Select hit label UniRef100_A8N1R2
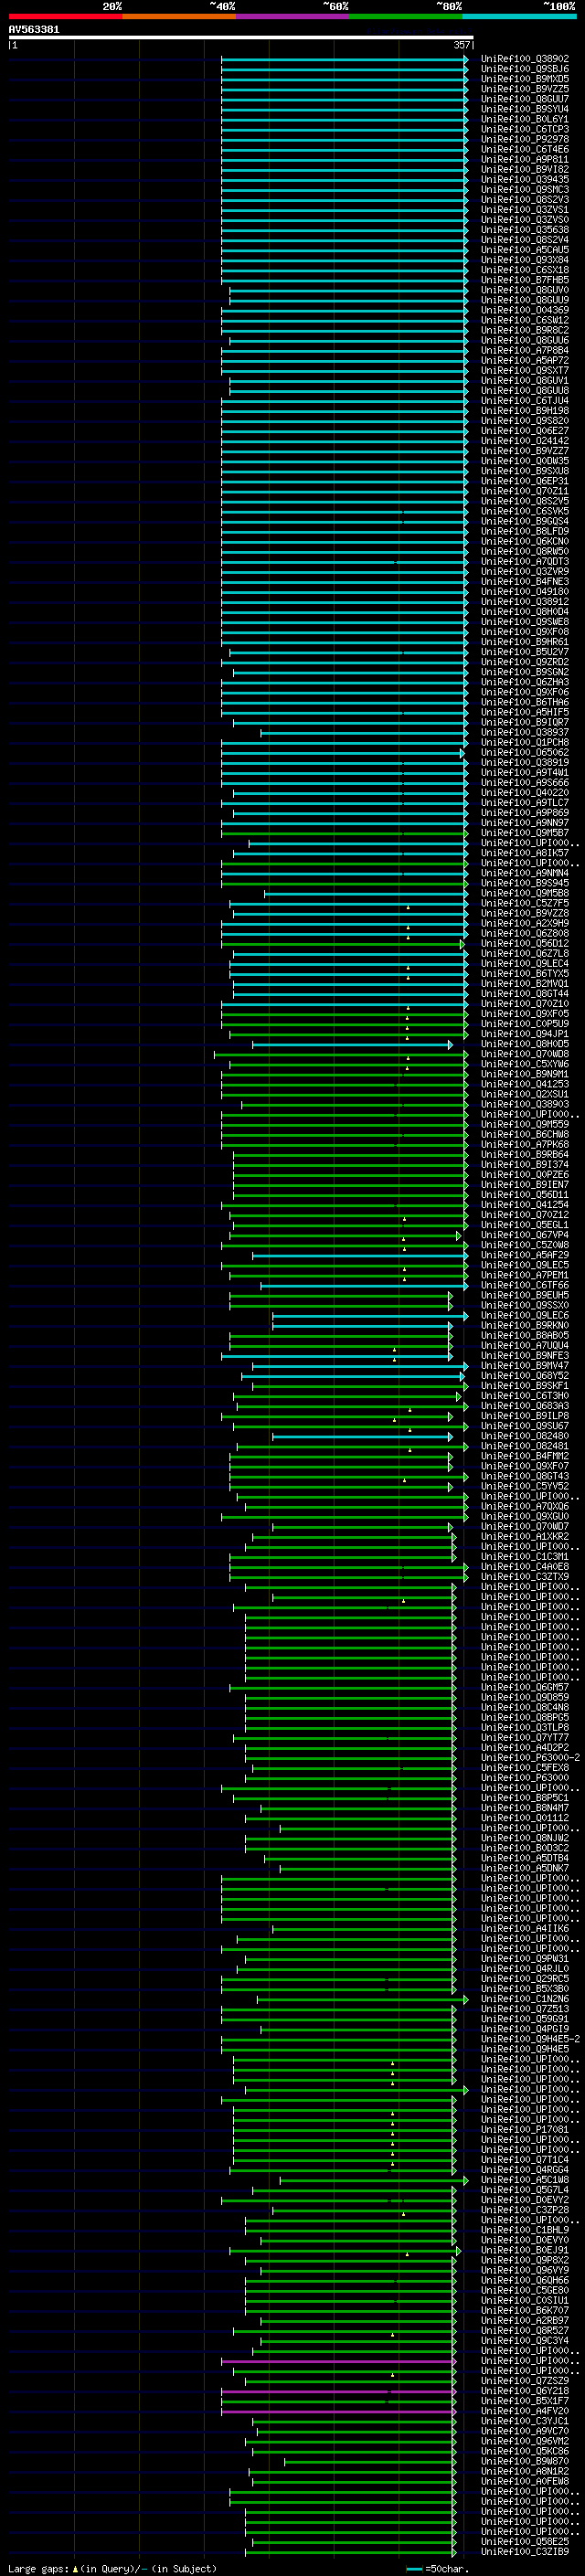Image resolution: width=585 pixels, height=2576 pixels. [524, 2471]
